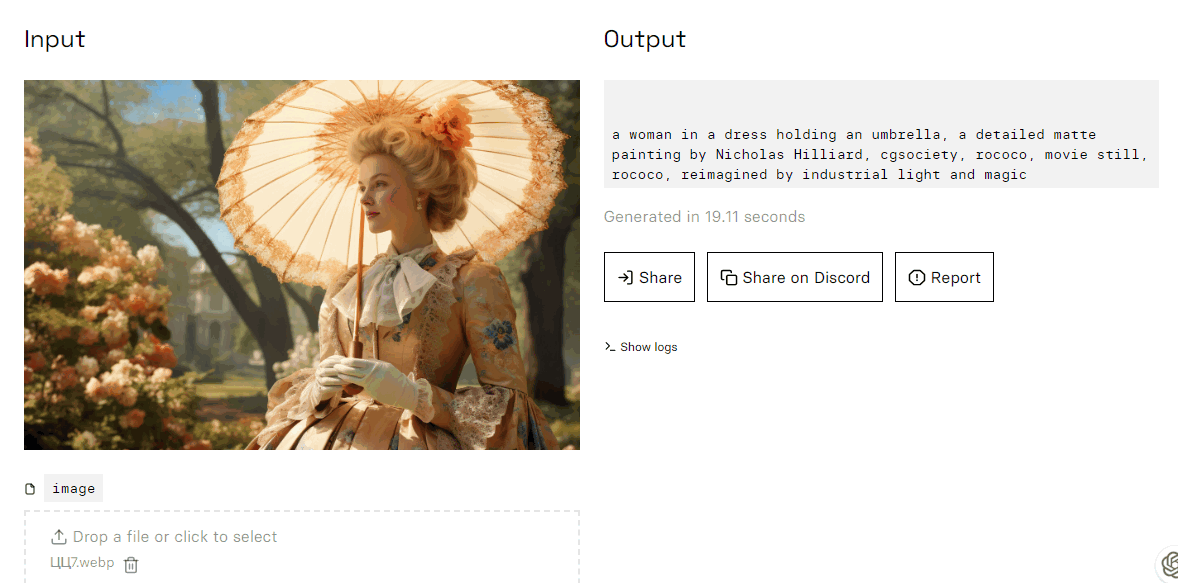Click the Report button
This screenshot has height=583, width=1178.
[944, 277]
